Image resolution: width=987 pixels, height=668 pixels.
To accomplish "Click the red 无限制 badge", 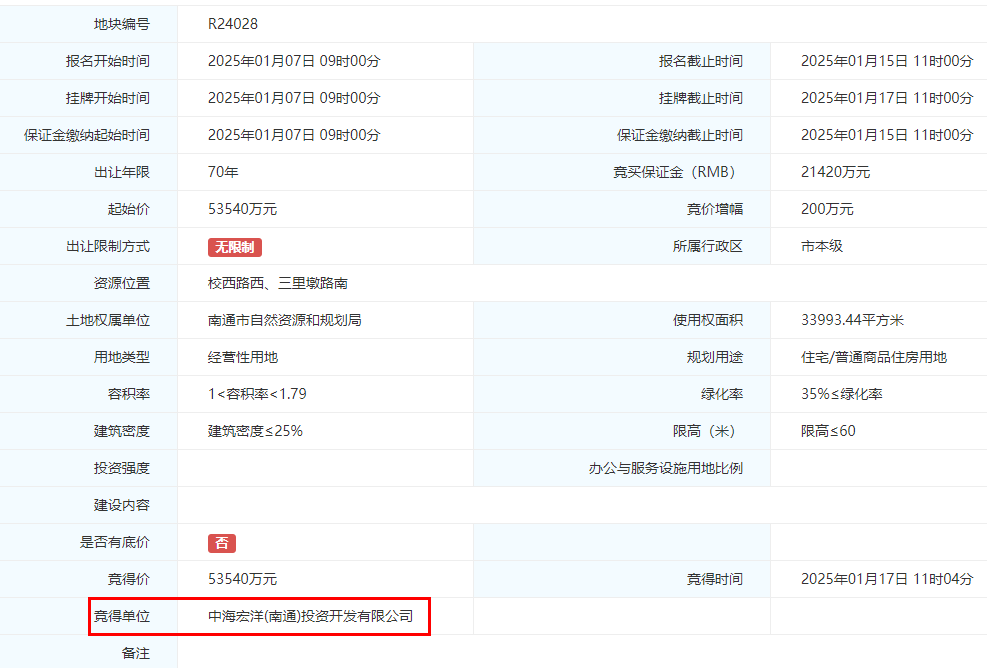I will coord(235,247).
